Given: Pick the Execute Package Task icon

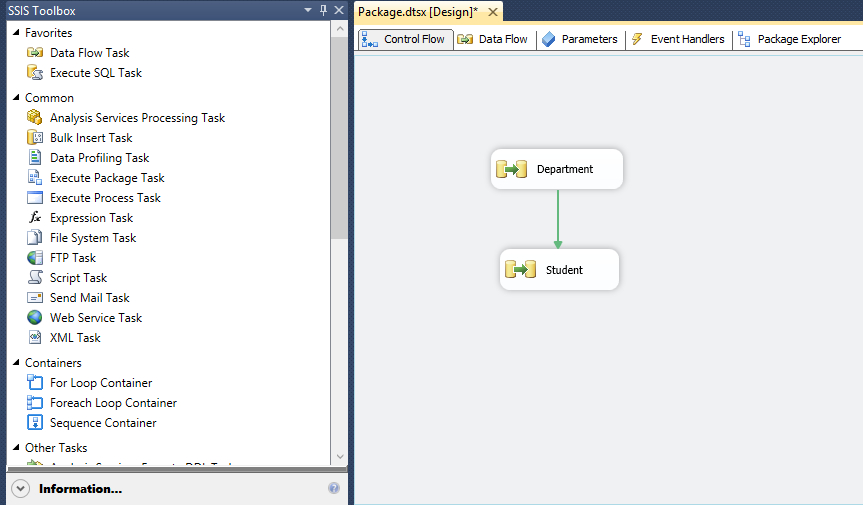Looking at the screenshot, I should 35,177.
